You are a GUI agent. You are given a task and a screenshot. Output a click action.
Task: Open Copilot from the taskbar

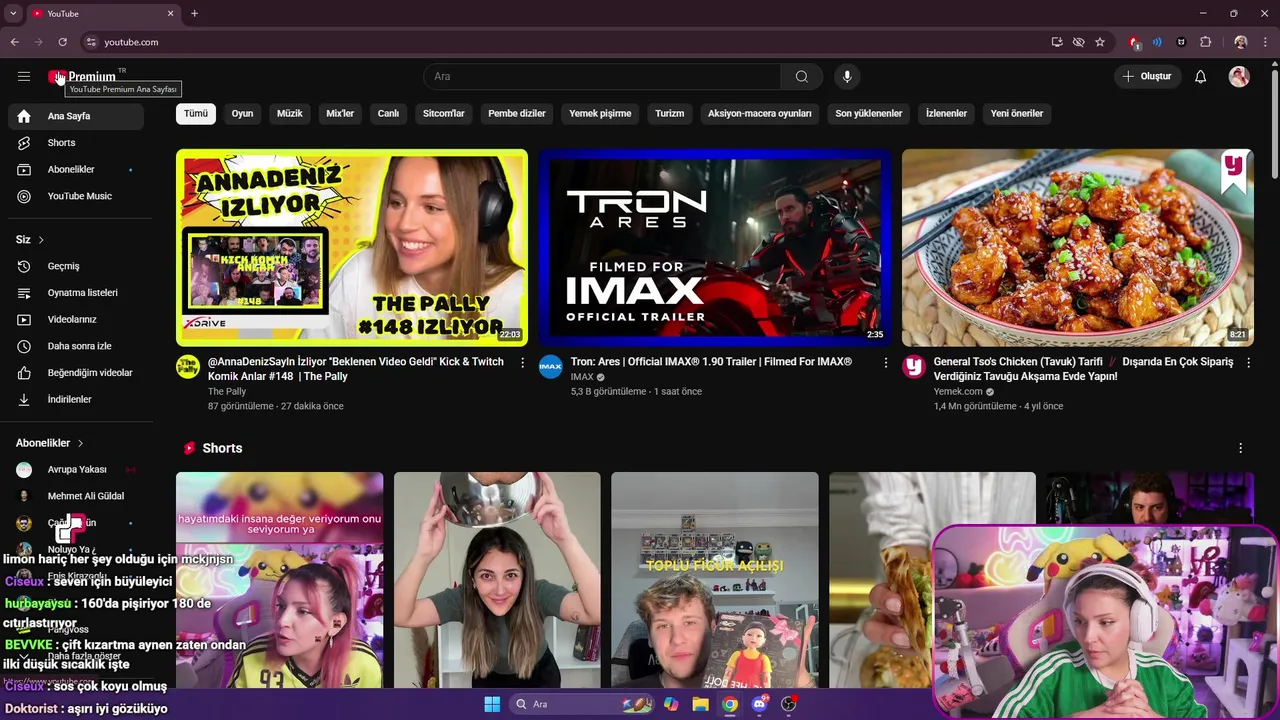671,704
